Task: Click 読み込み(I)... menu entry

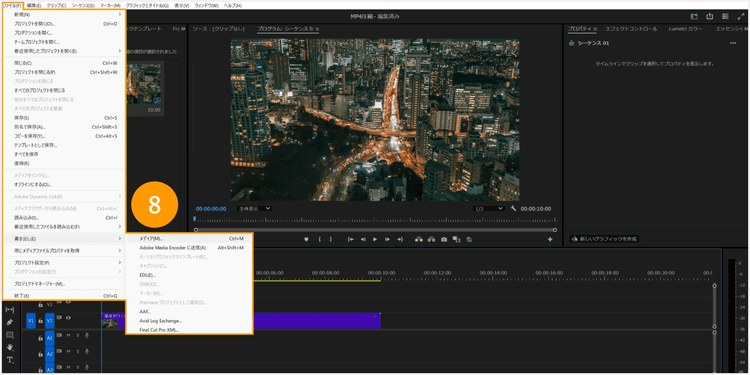Action: [x=65, y=217]
